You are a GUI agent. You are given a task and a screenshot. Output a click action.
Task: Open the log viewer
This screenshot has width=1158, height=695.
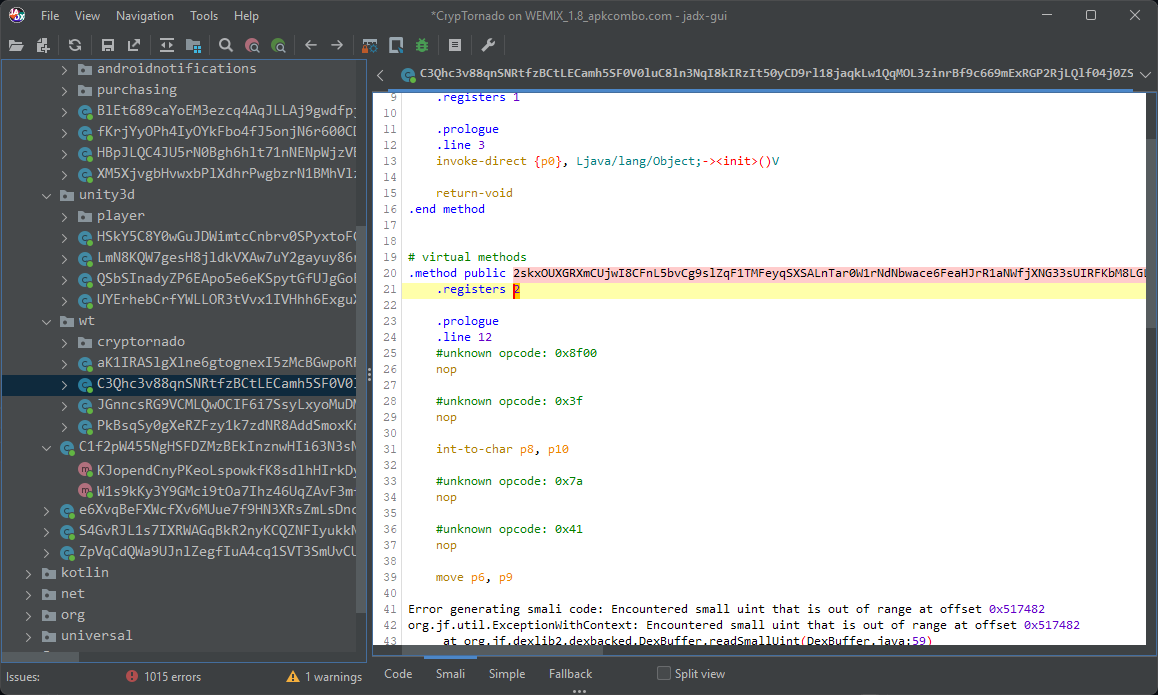point(454,45)
